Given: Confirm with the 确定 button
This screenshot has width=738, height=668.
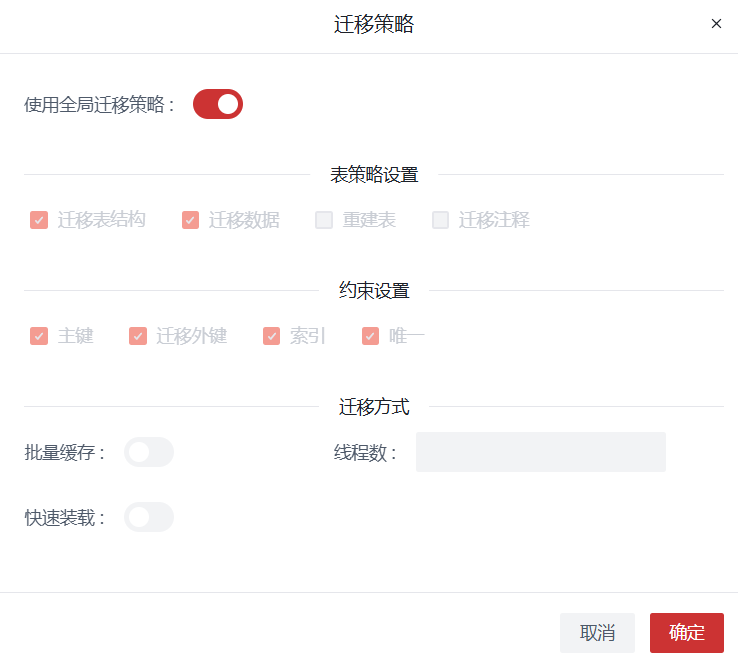Looking at the screenshot, I should [686, 632].
